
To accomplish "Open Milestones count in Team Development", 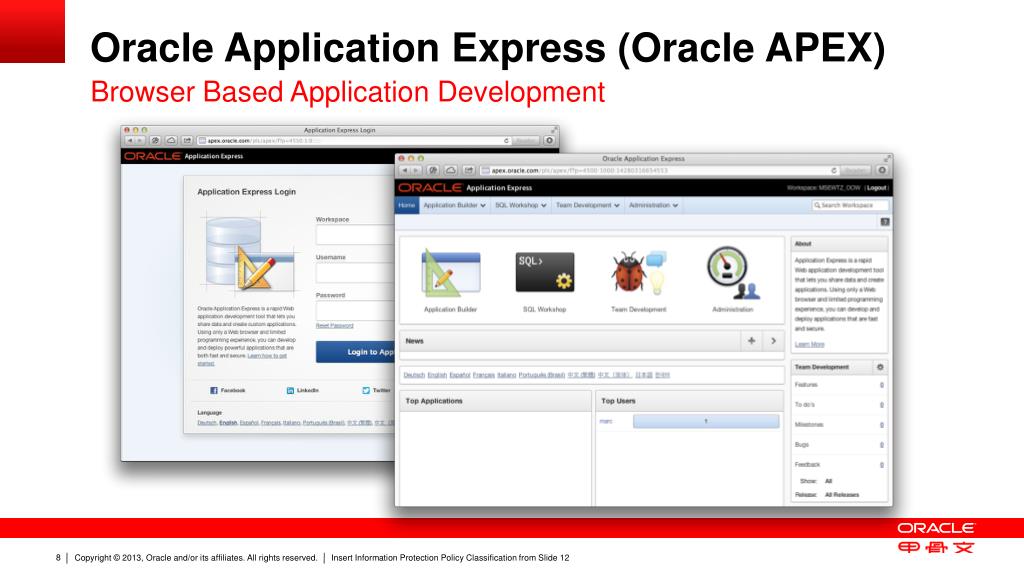I will pyautogui.click(x=882, y=425).
